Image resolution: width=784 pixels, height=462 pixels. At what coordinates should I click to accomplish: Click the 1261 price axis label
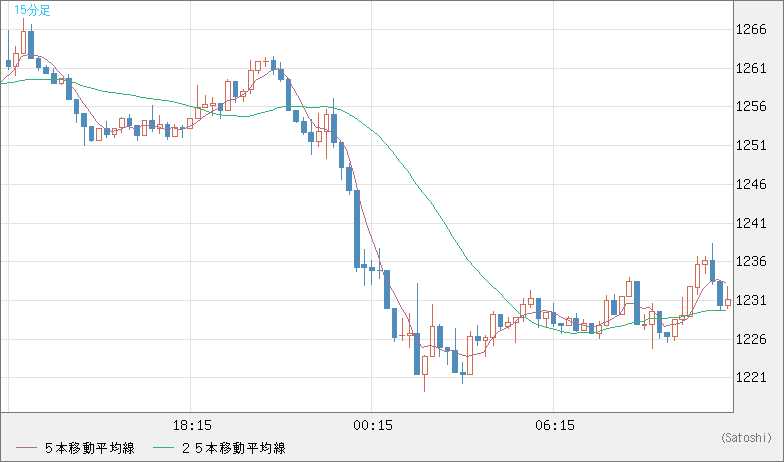(x=751, y=68)
